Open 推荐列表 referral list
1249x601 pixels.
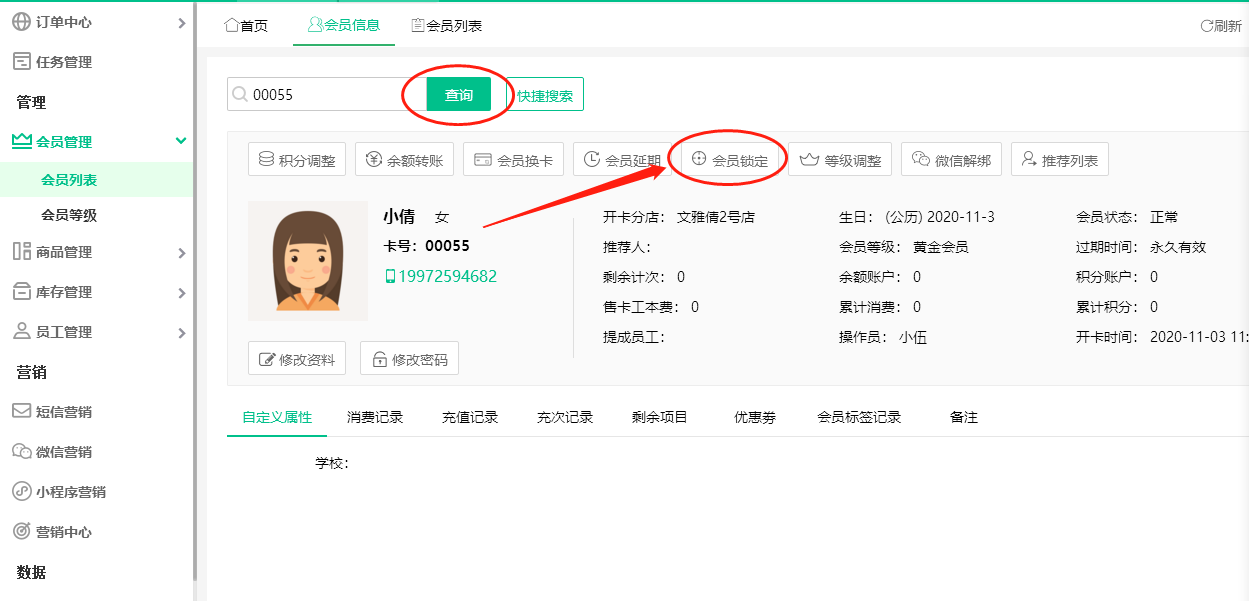click(x=1059, y=160)
